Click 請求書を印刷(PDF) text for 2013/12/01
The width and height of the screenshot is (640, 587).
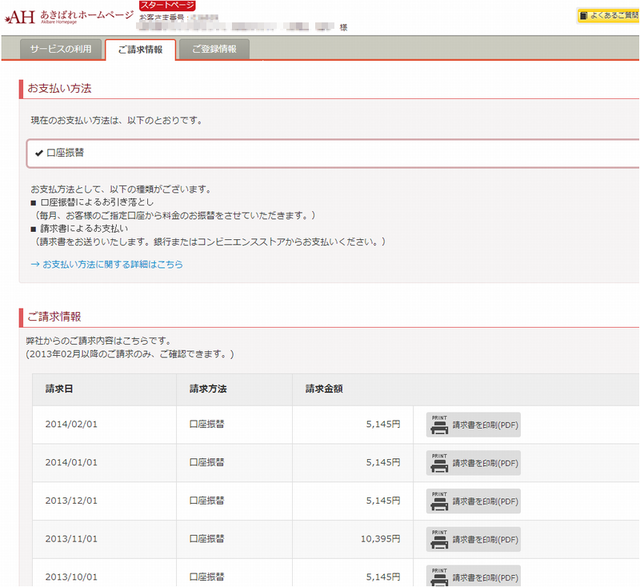[x=486, y=502]
